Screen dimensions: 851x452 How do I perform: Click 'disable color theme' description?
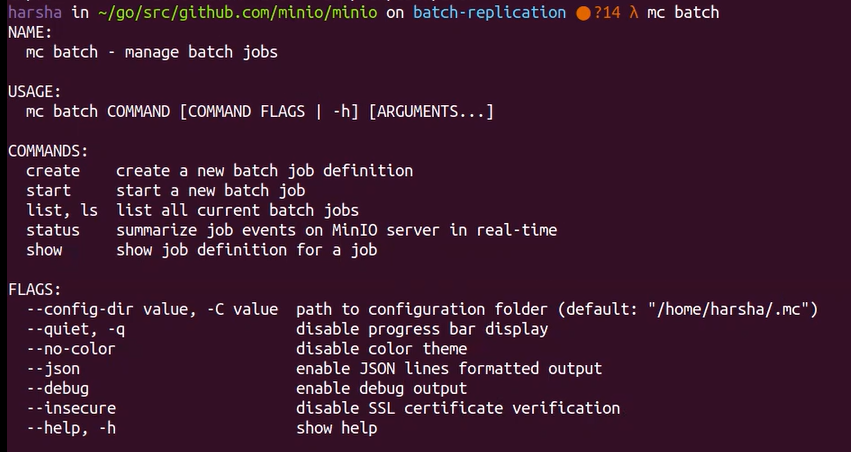pos(382,349)
